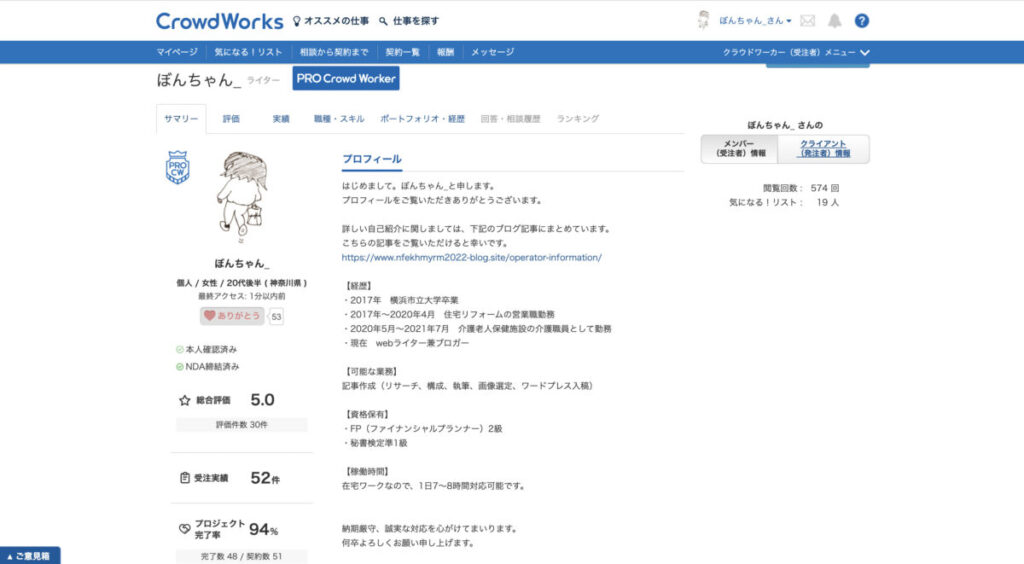1024x564 pixels.
Task: Open 契約一覧 menu item
Action: (402, 52)
